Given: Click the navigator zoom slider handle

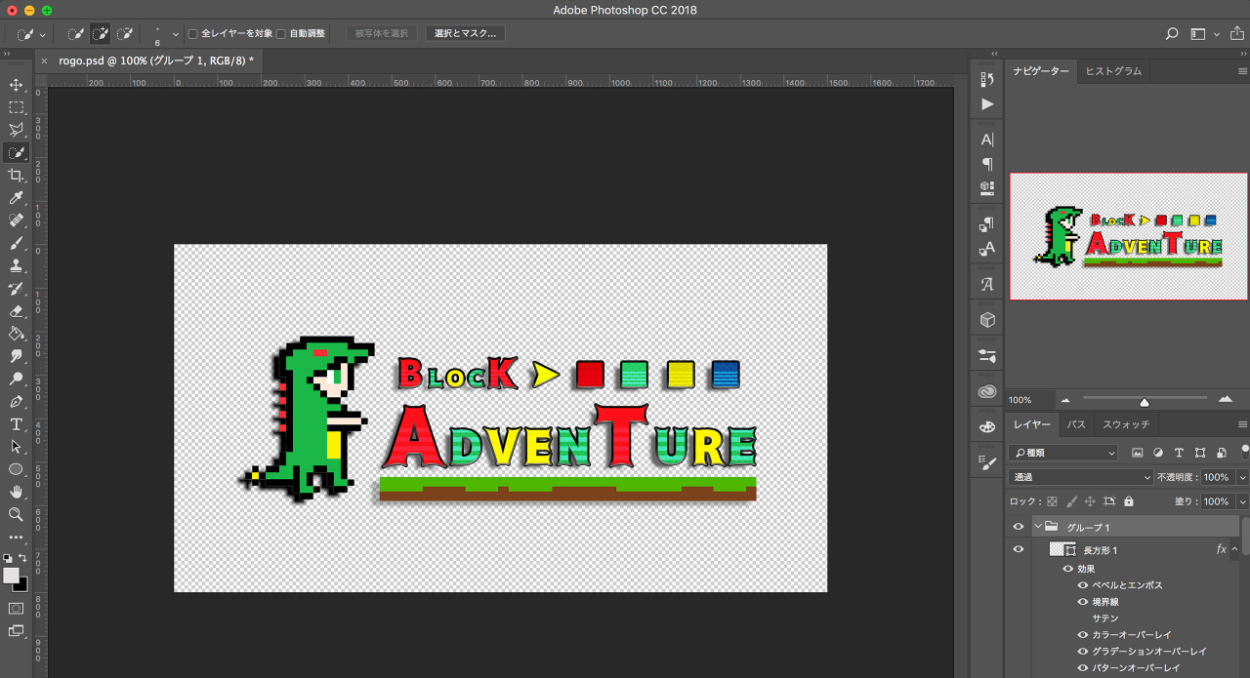Looking at the screenshot, I should (1144, 402).
